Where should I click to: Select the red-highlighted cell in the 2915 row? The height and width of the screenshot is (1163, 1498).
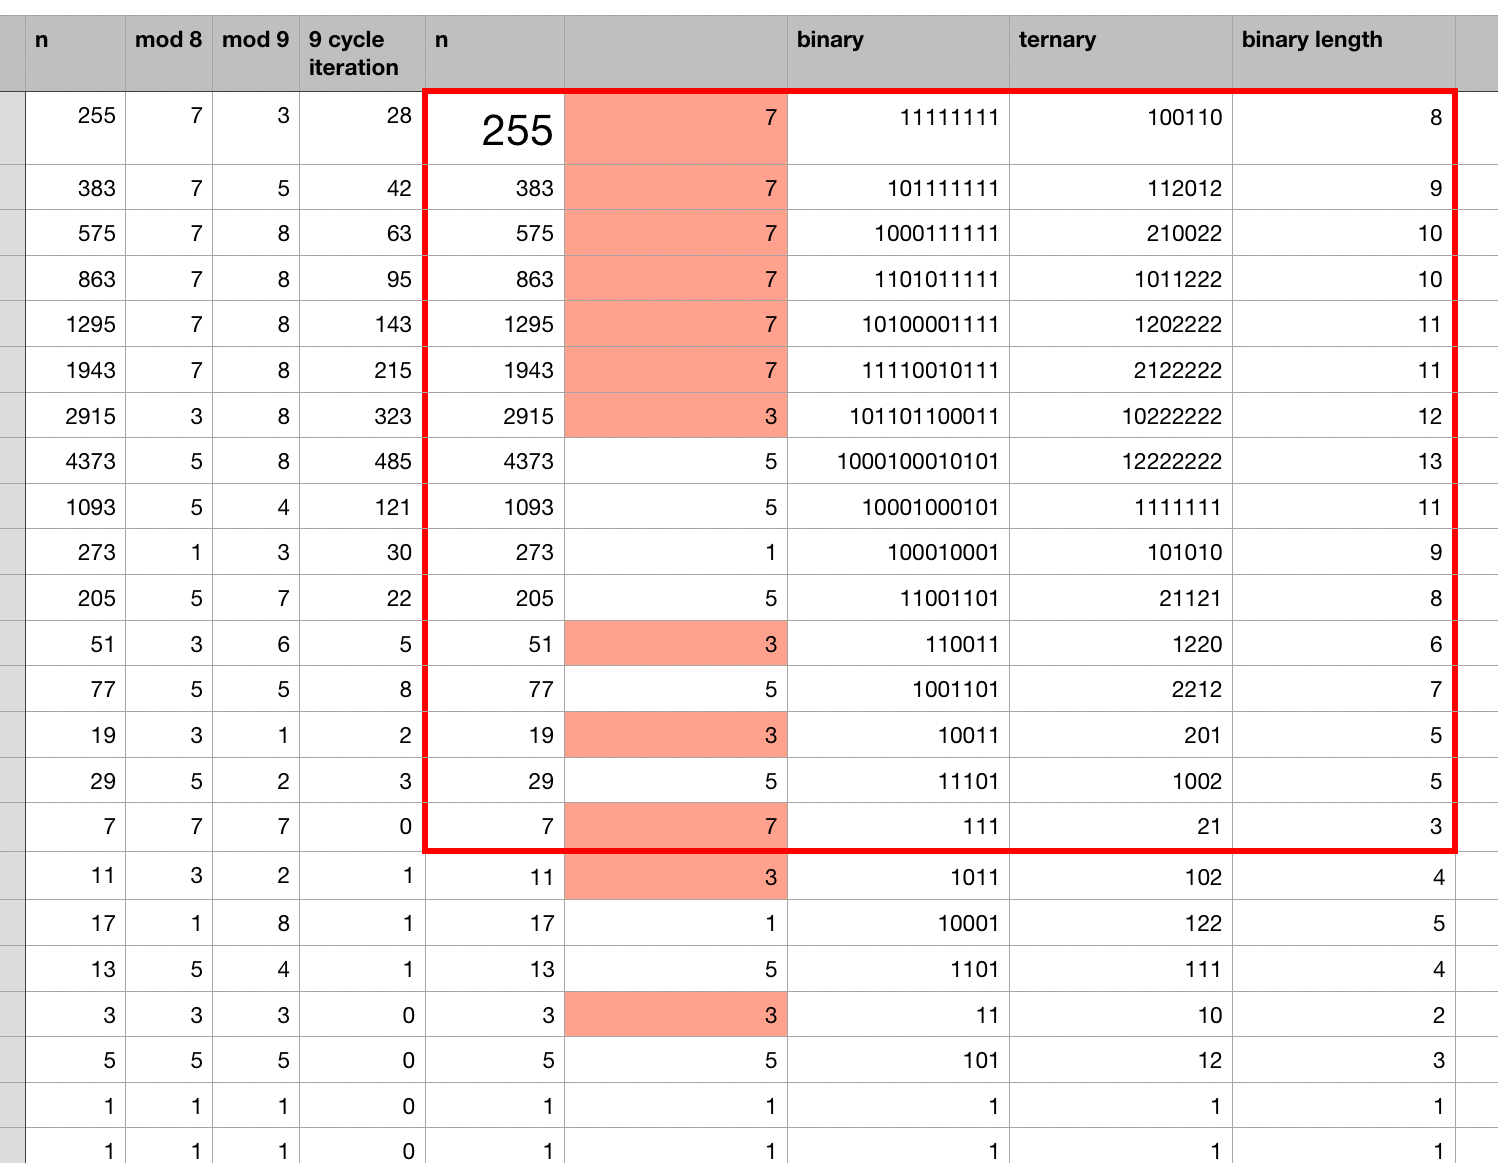coord(675,416)
